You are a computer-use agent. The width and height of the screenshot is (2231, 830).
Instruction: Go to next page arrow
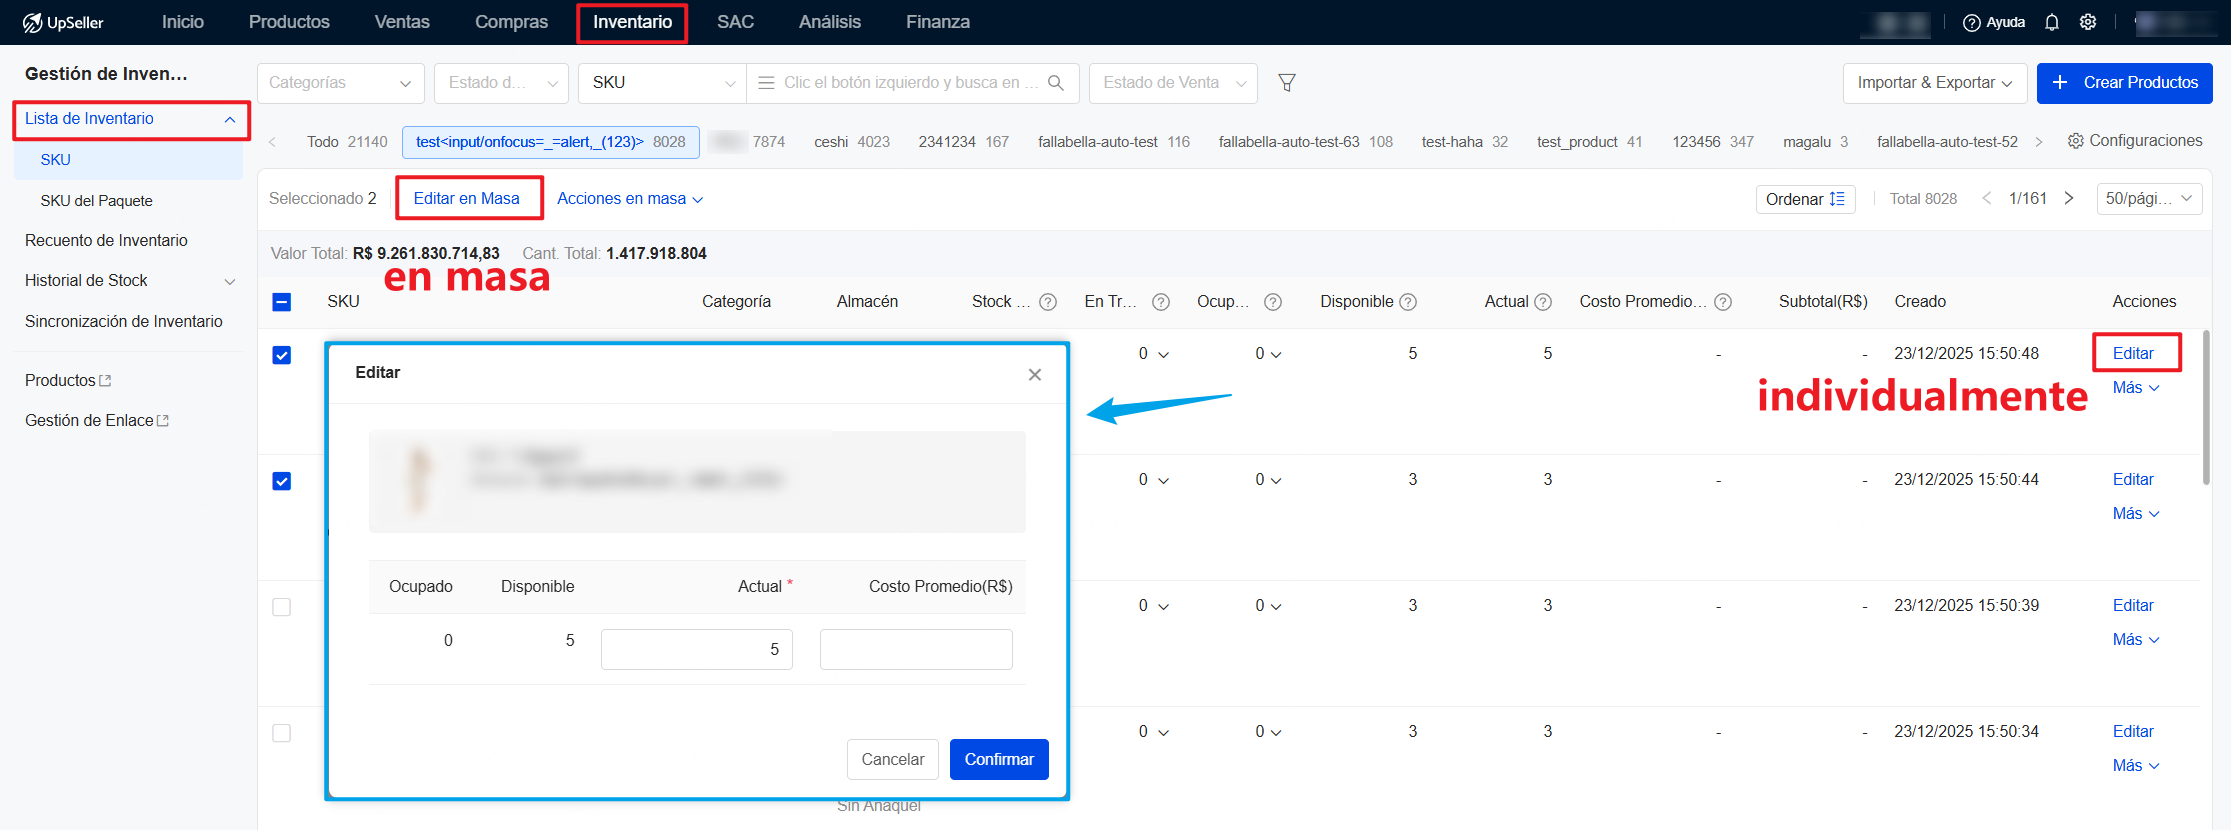[x=2069, y=198]
